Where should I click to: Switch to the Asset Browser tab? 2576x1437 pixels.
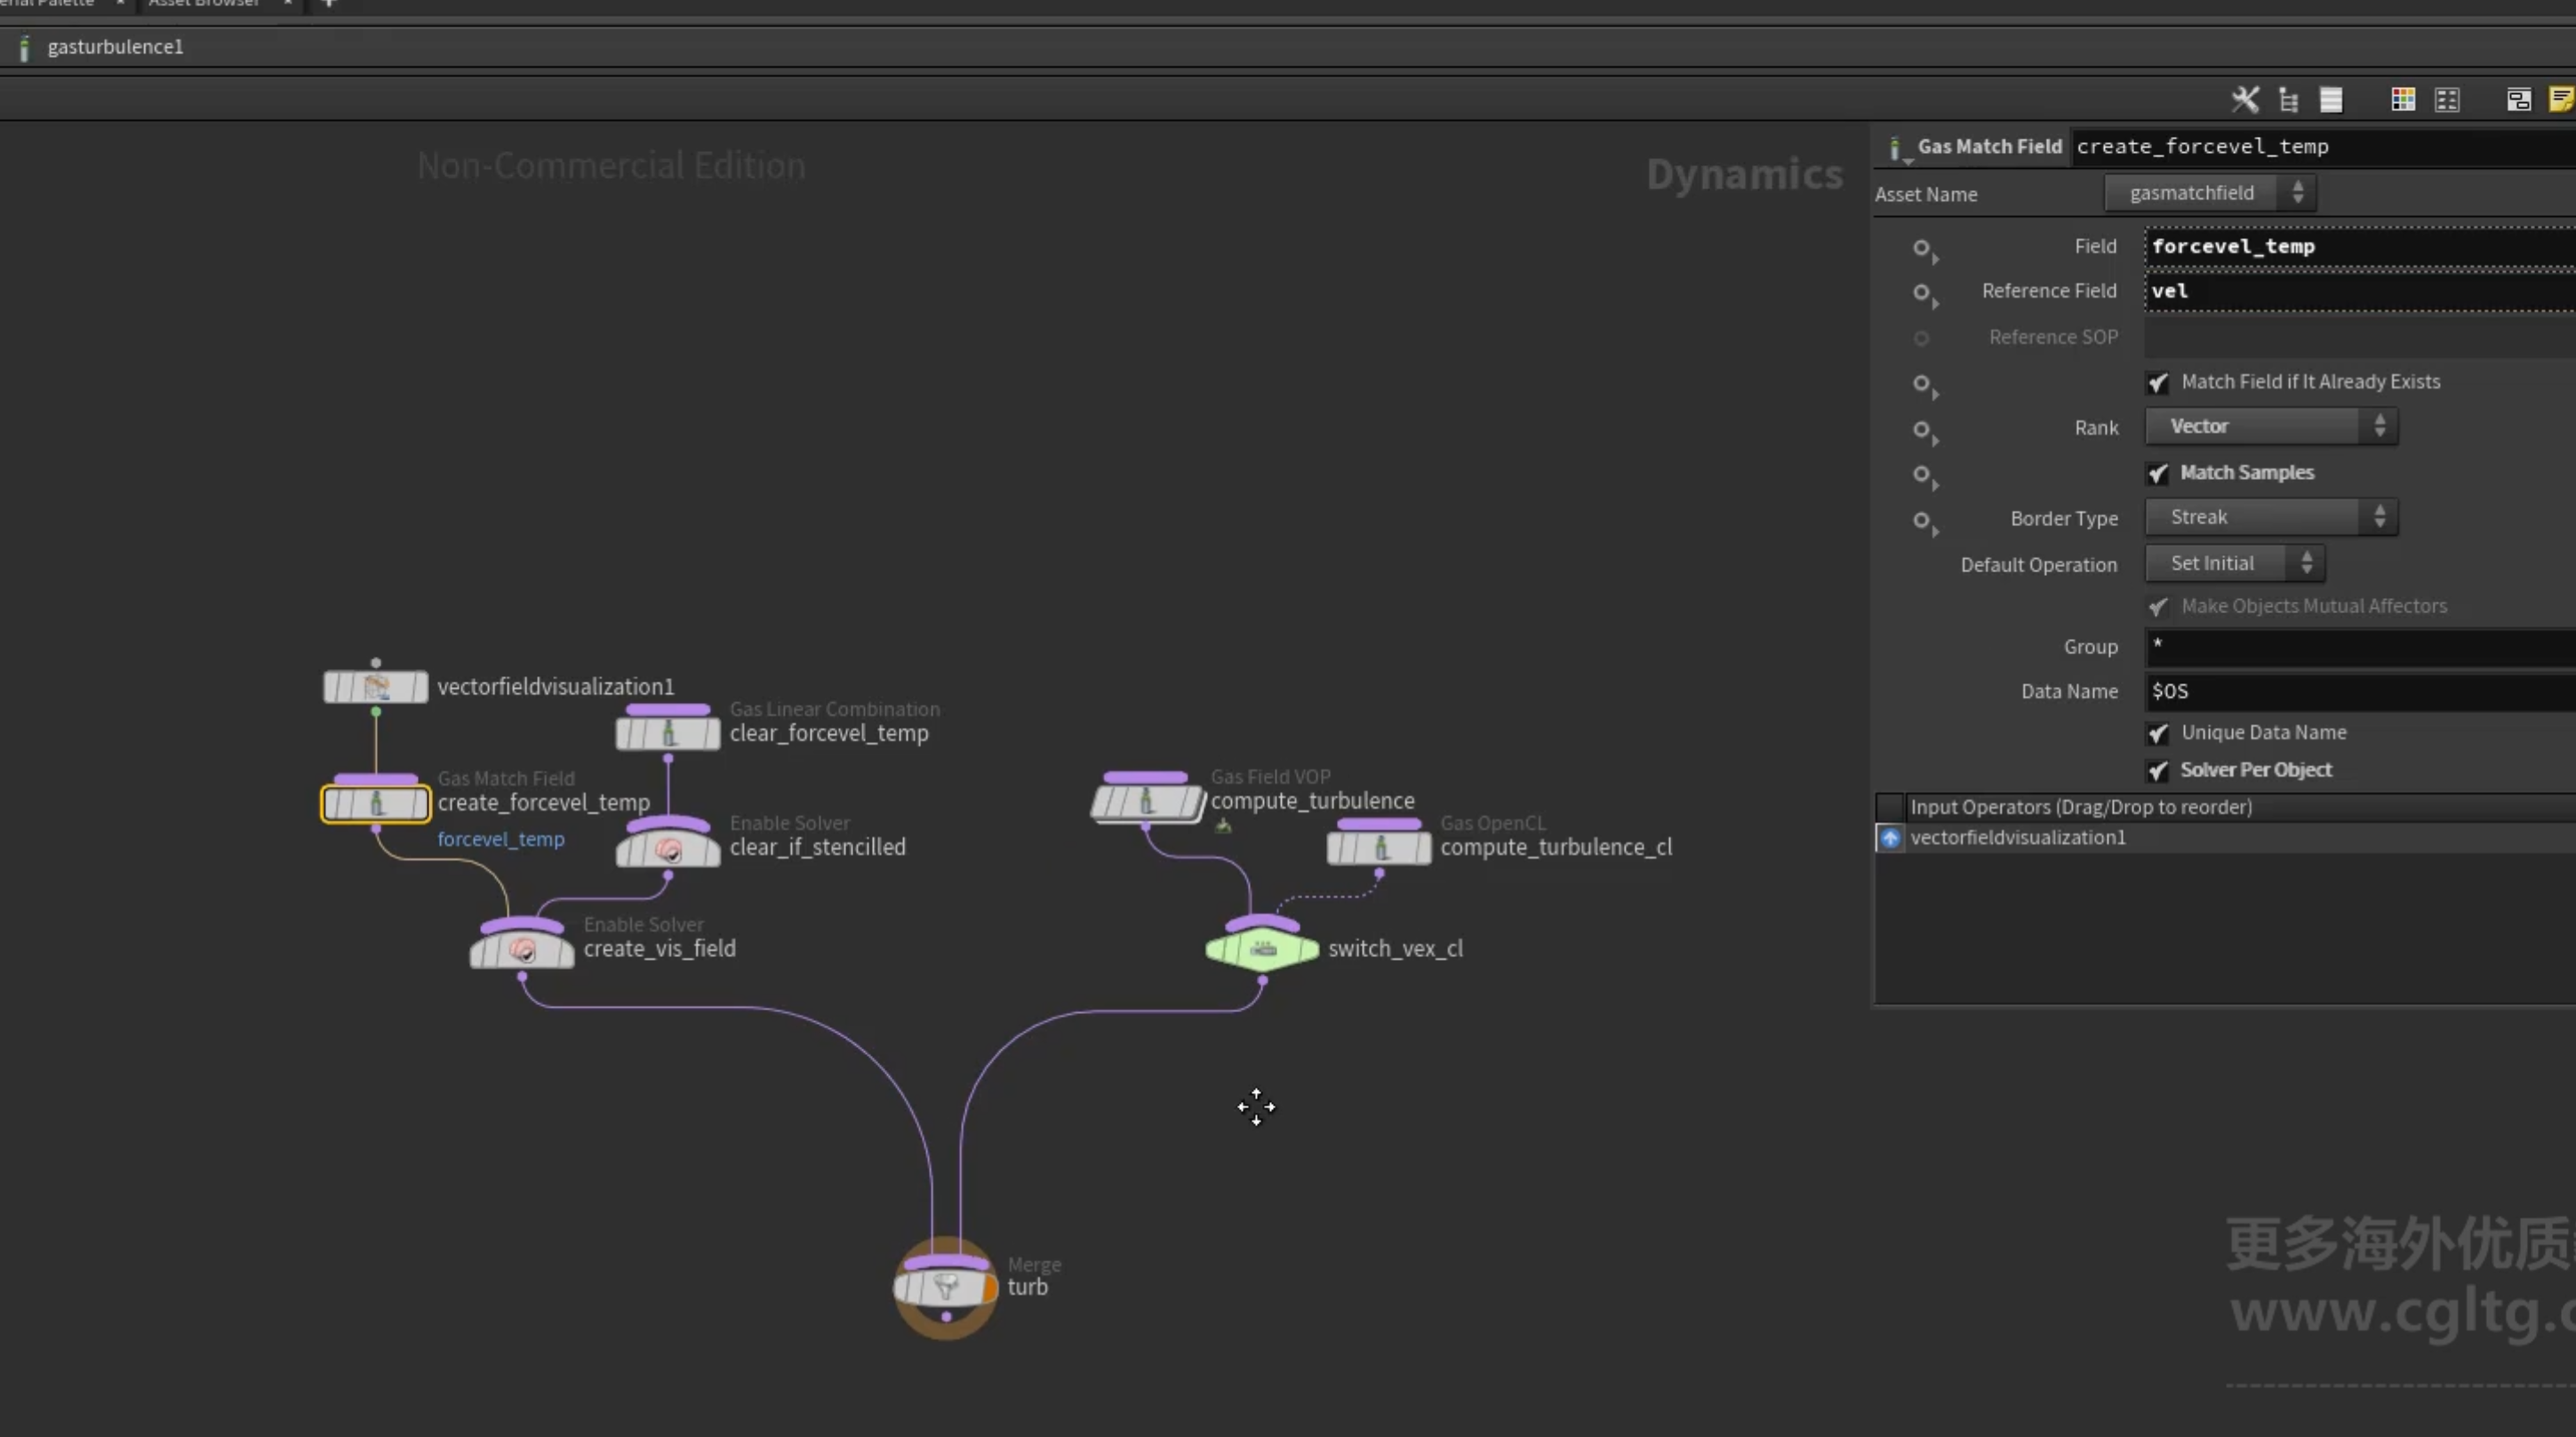(204, 3)
